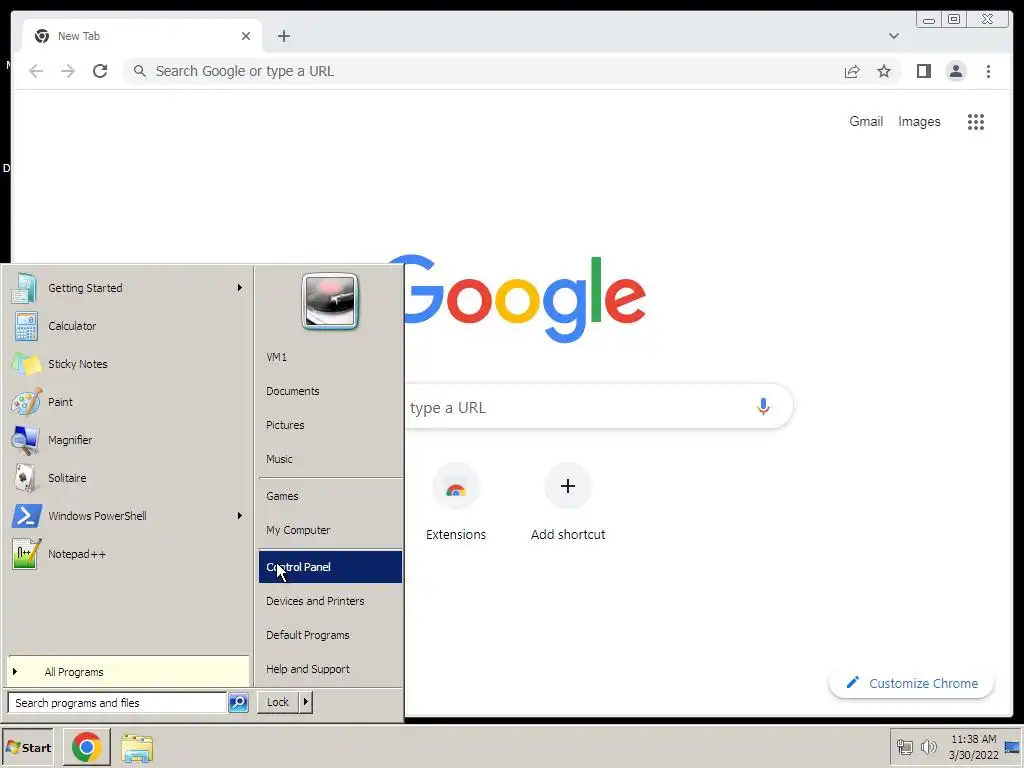The image size is (1024, 768).
Task: Open Games from Start menu
Action: click(x=330, y=496)
